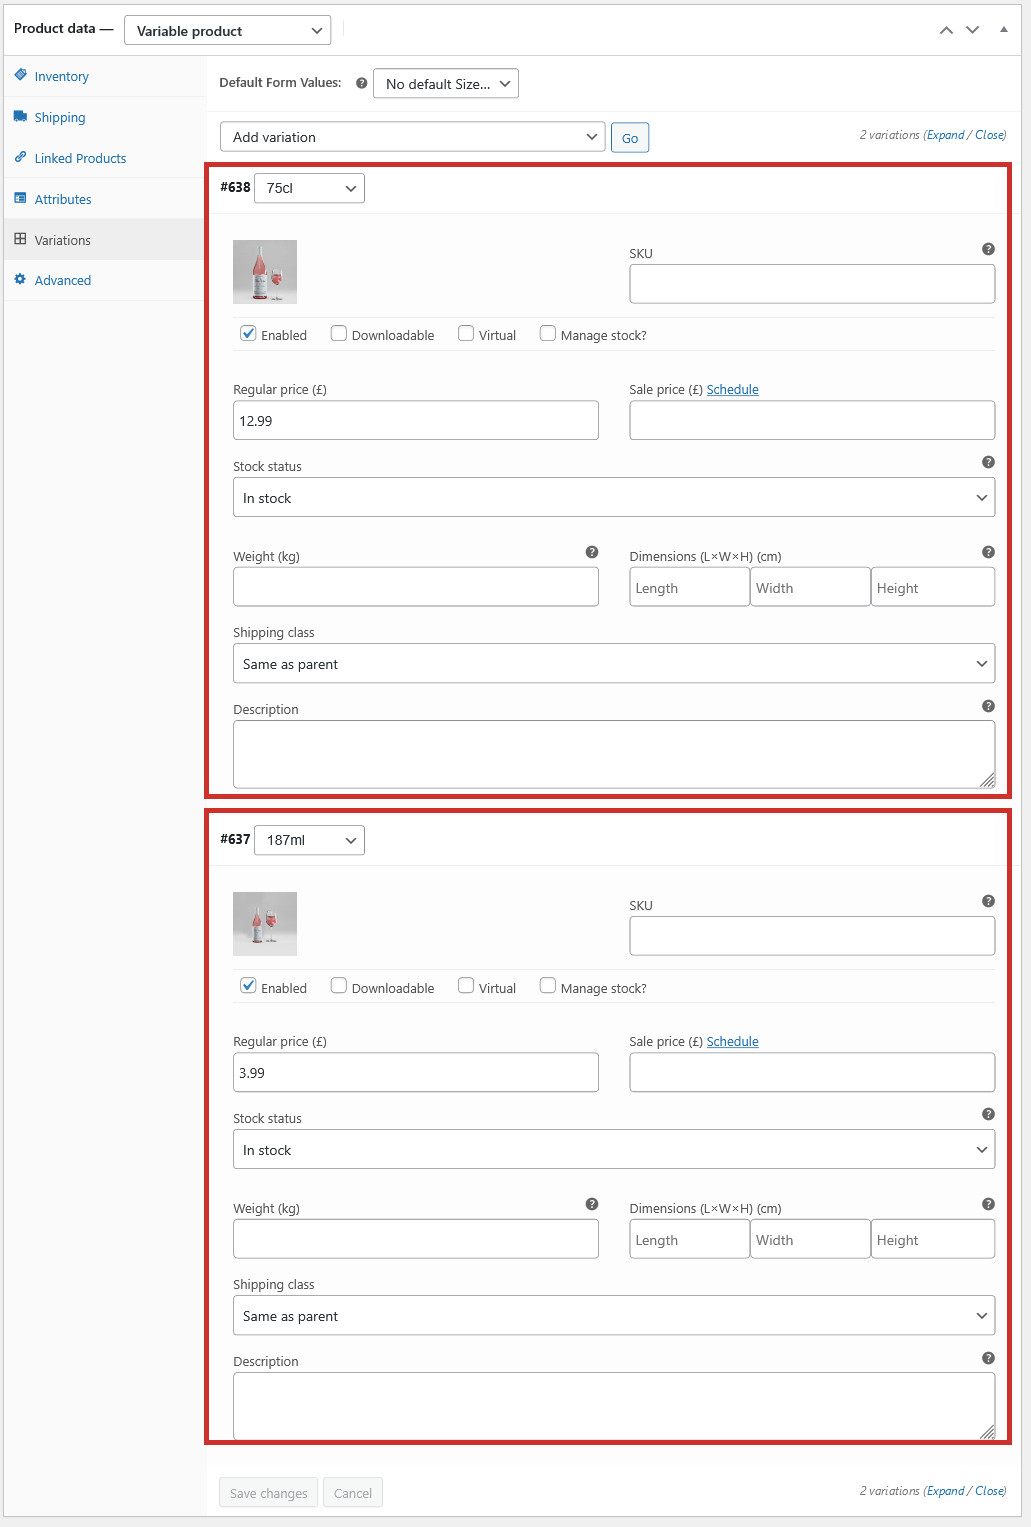
Task: Click the help icon beside Default Form Values
Action: (x=362, y=83)
